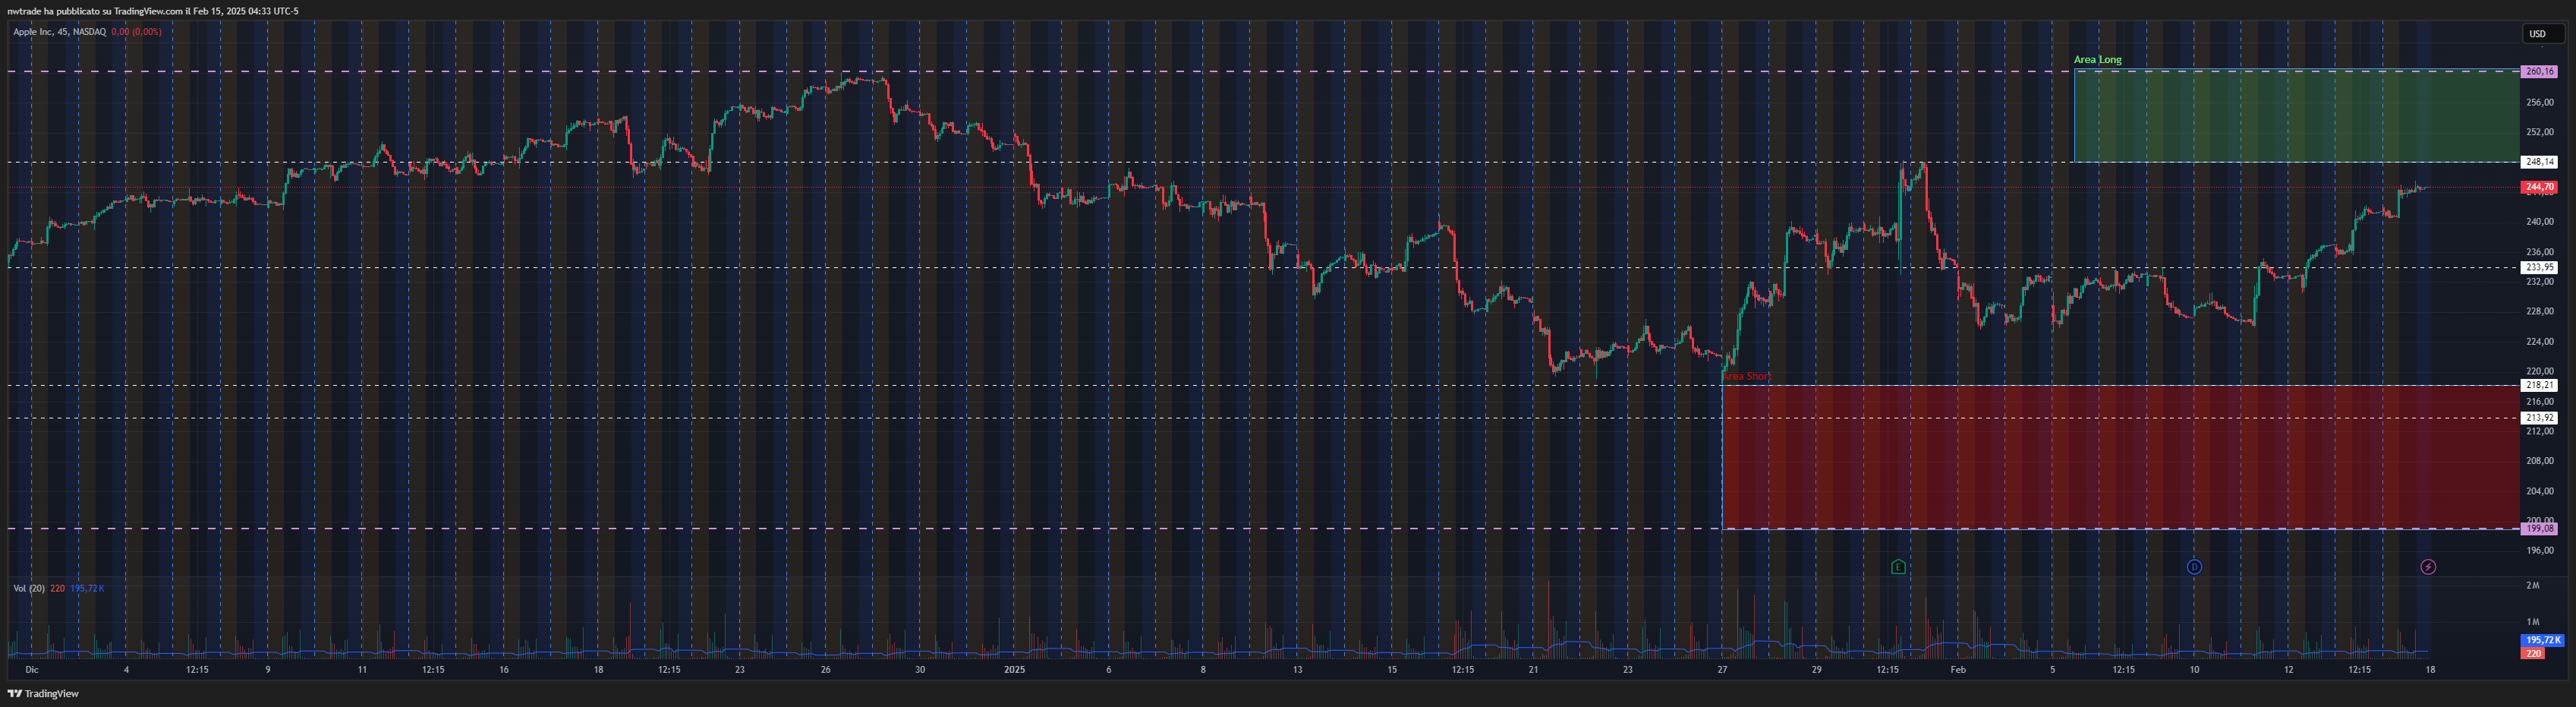
Task: Click the 256,00 price scale value
Action: click(x=2540, y=102)
